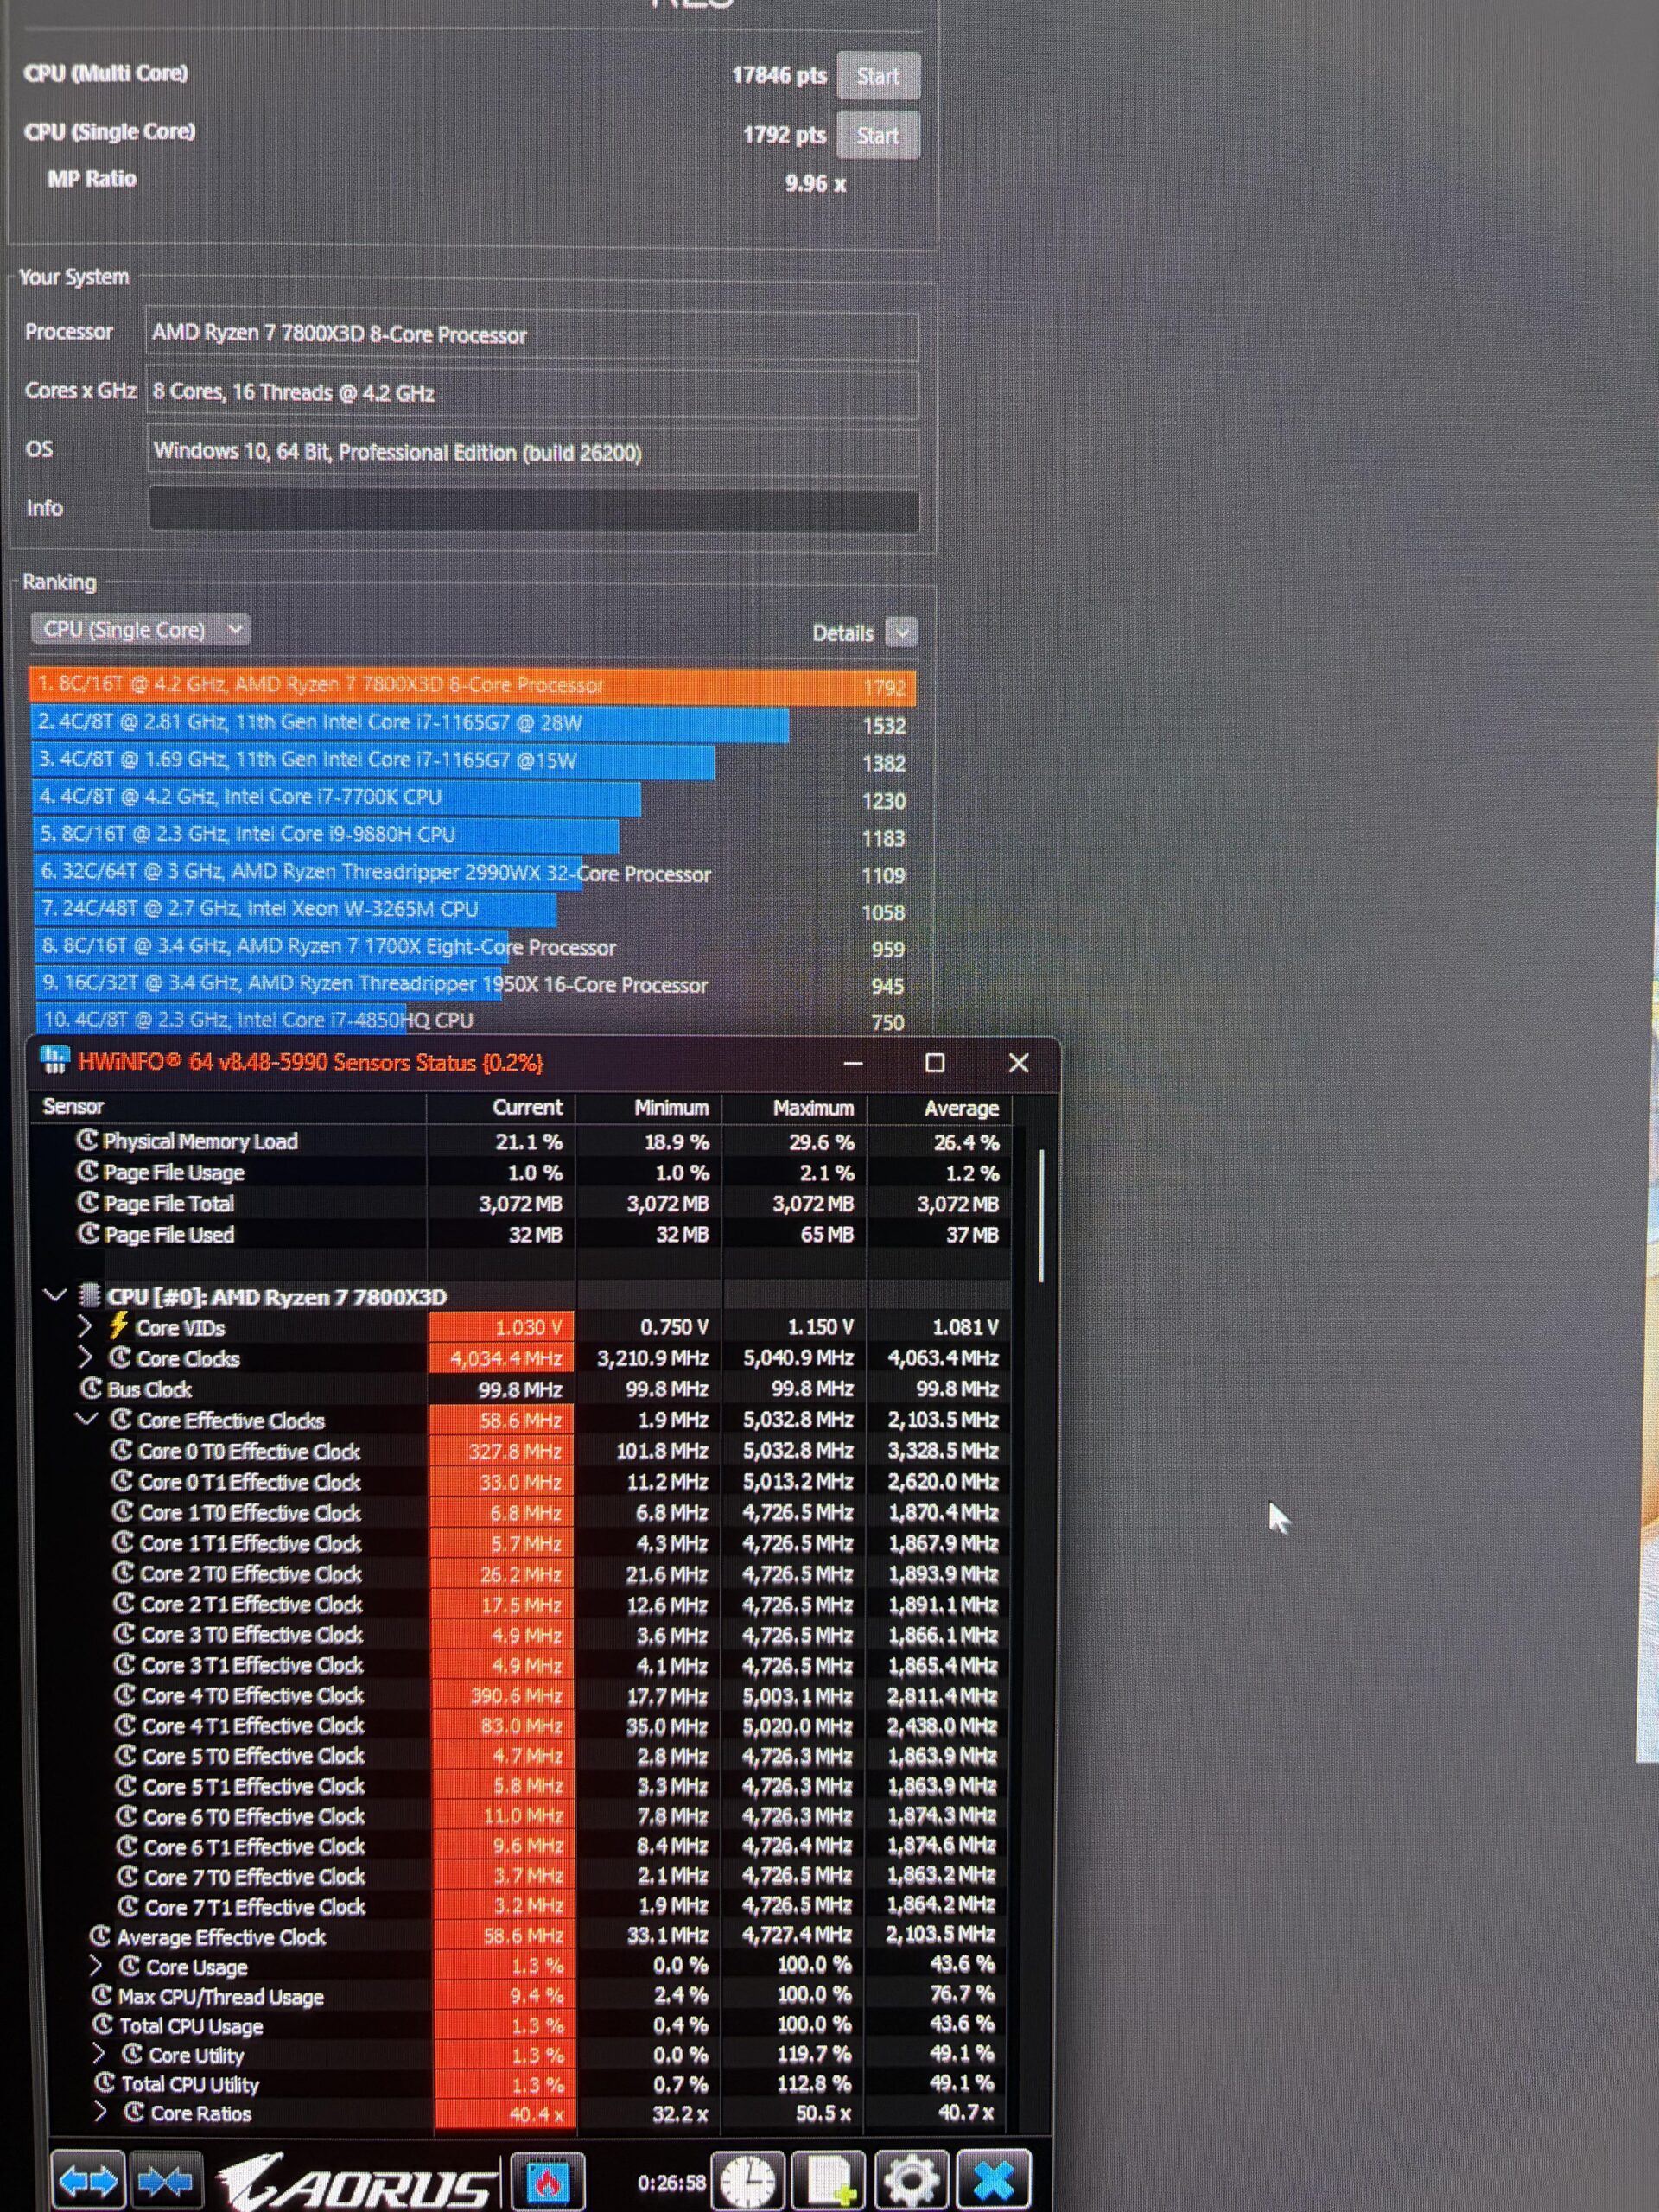
Task: Click the icon beside Max CPU/Thread Usage
Action: click(x=101, y=1995)
